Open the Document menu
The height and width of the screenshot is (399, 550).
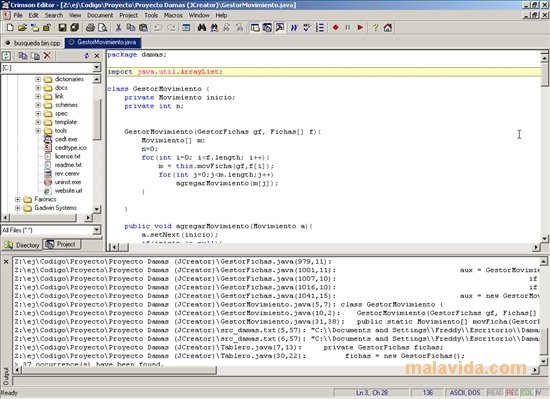click(100, 15)
